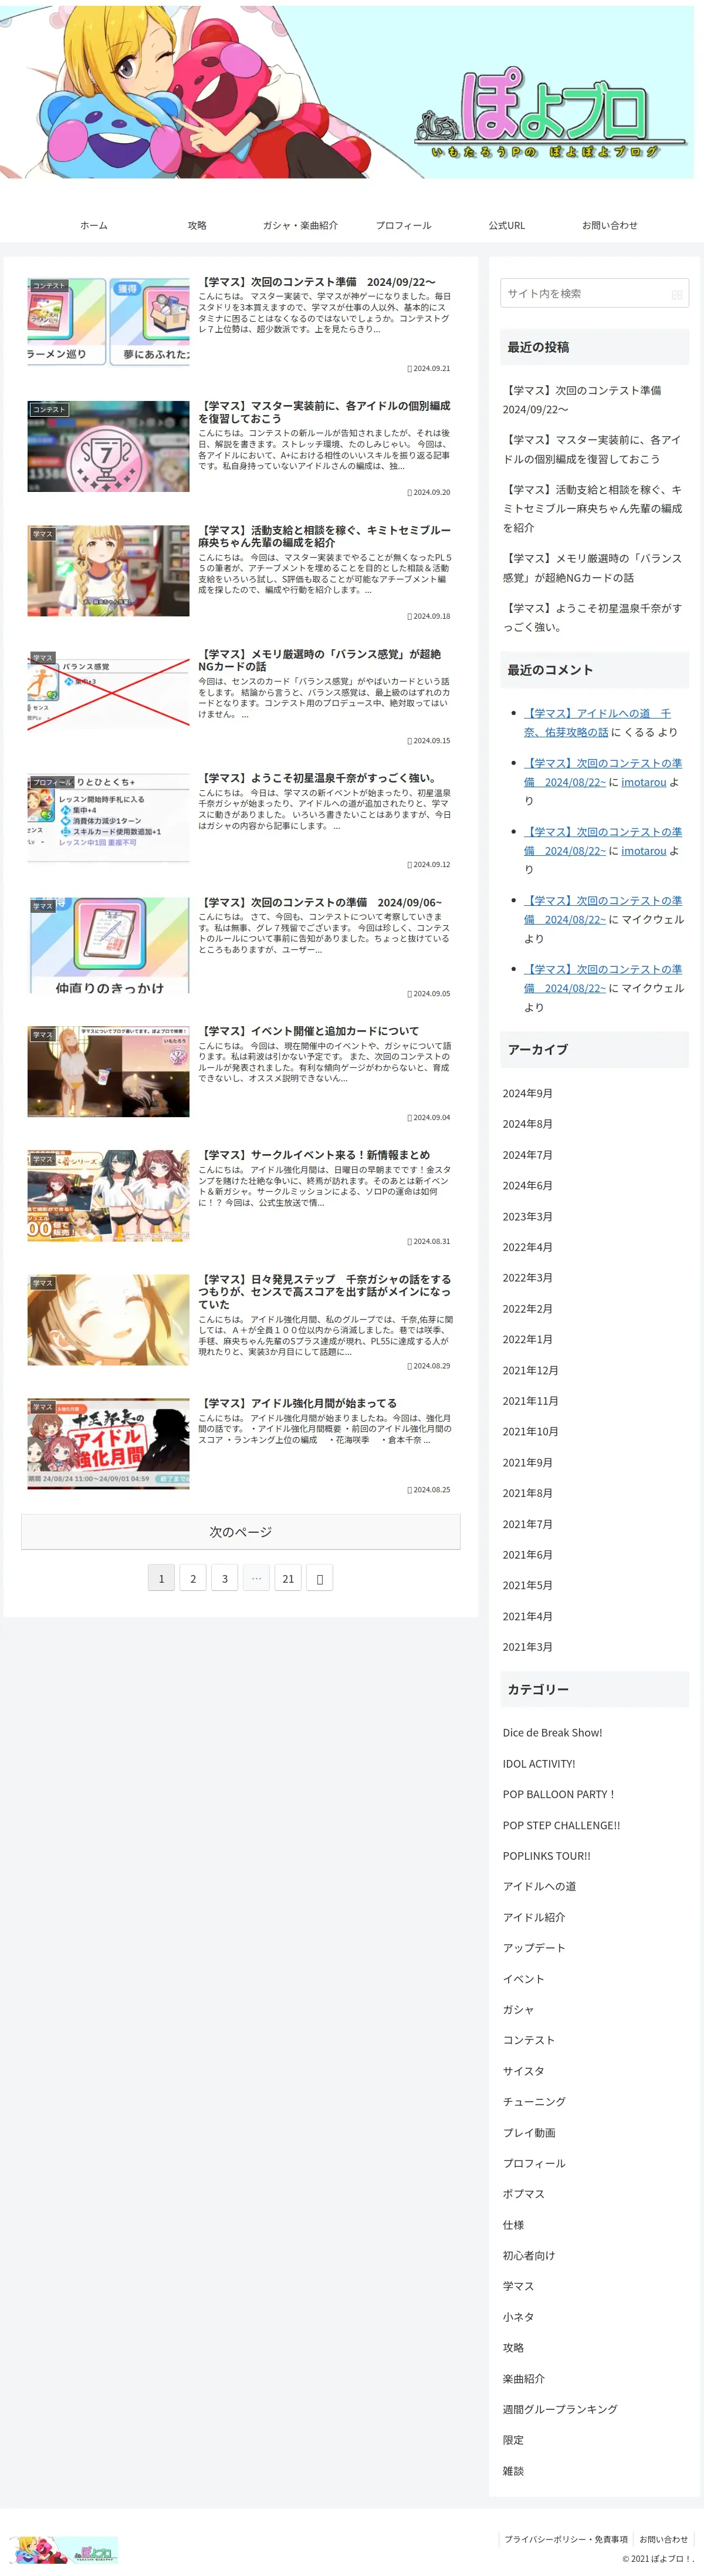This screenshot has height=2576, width=704.
Task: Open archive 2023年3月
Action: tap(527, 1216)
